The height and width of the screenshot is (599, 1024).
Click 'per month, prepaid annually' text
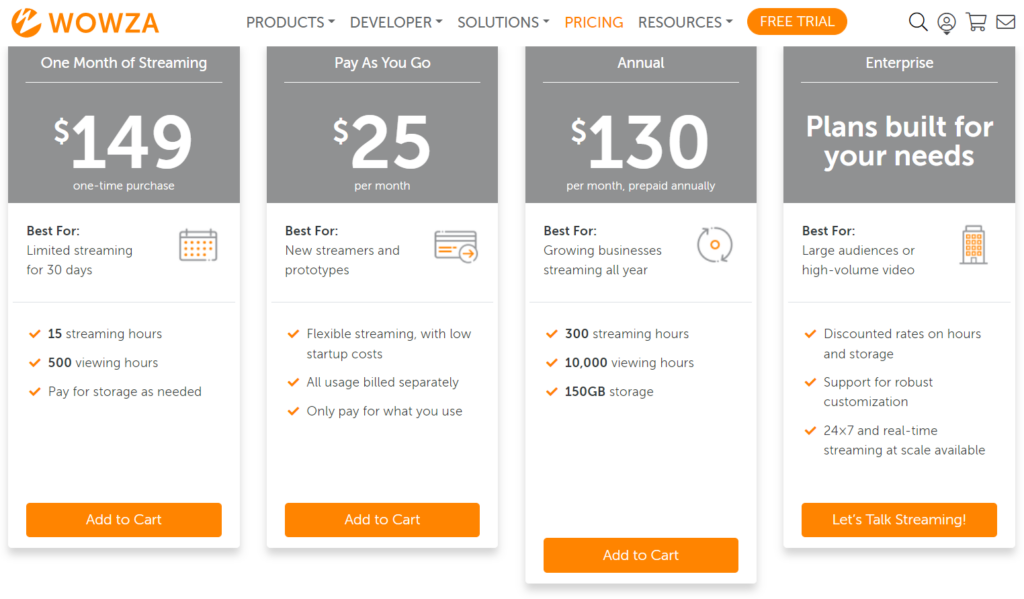click(641, 186)
